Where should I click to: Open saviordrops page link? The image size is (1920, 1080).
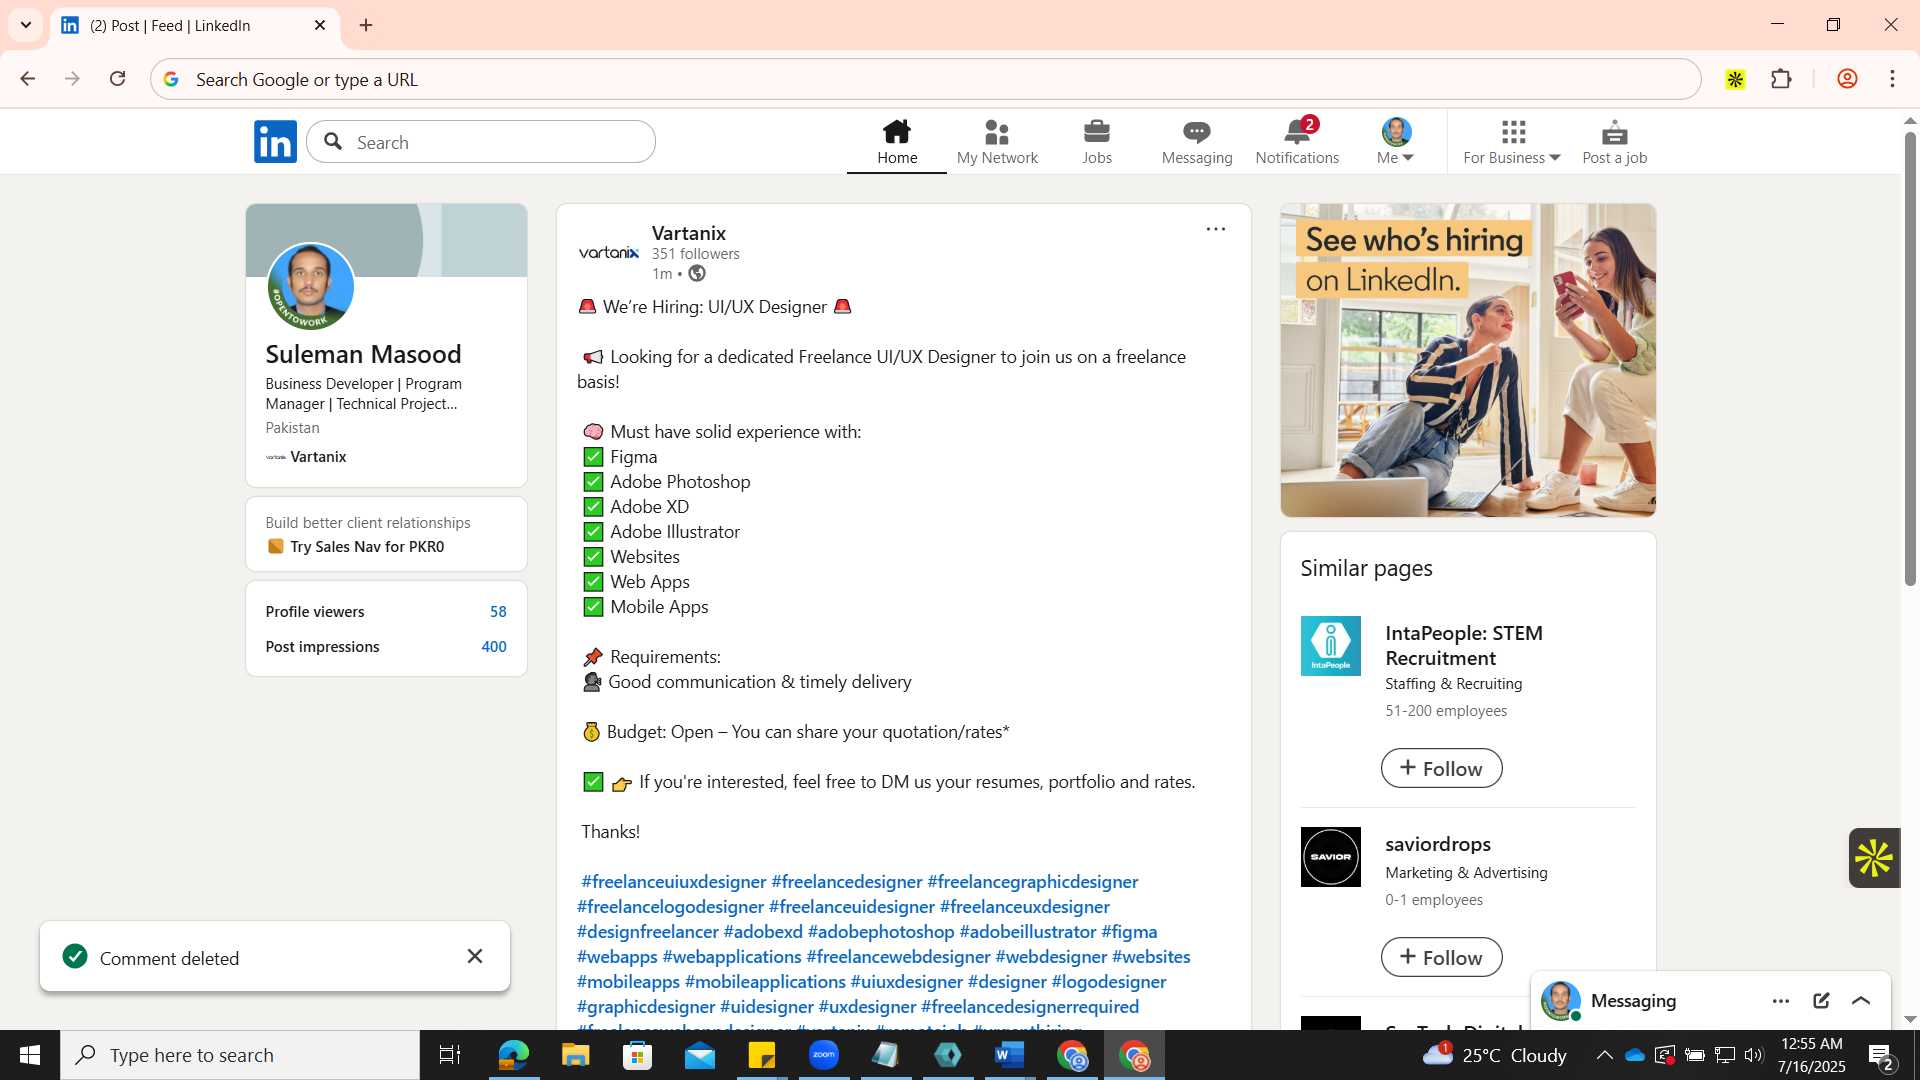click(1437, 844)
